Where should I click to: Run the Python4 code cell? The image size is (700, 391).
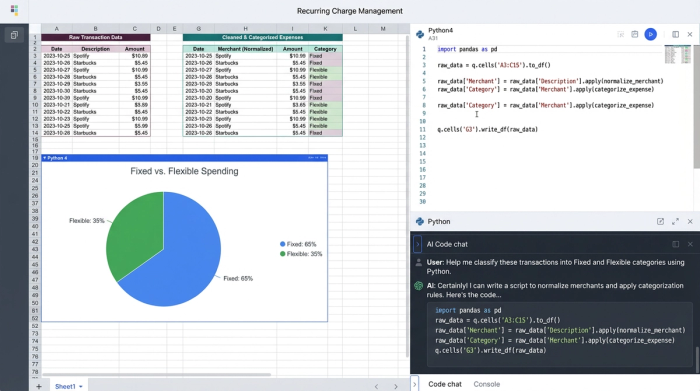650,34
